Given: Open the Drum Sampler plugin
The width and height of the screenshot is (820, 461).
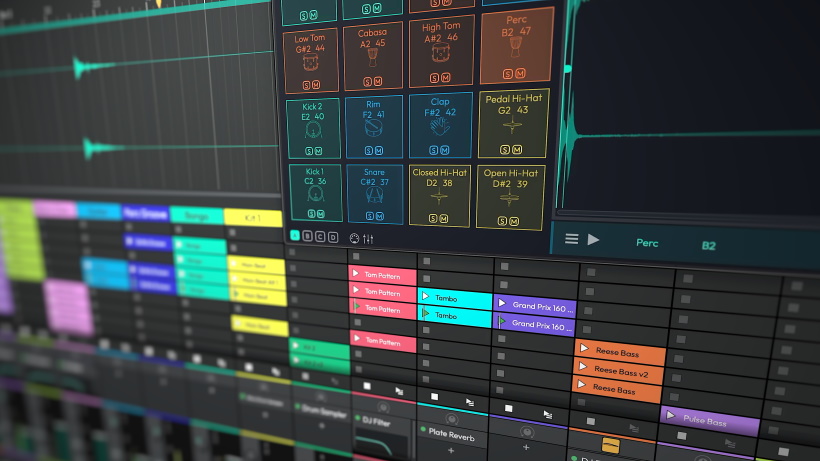Looking at the screenshot, I should 323,410.
